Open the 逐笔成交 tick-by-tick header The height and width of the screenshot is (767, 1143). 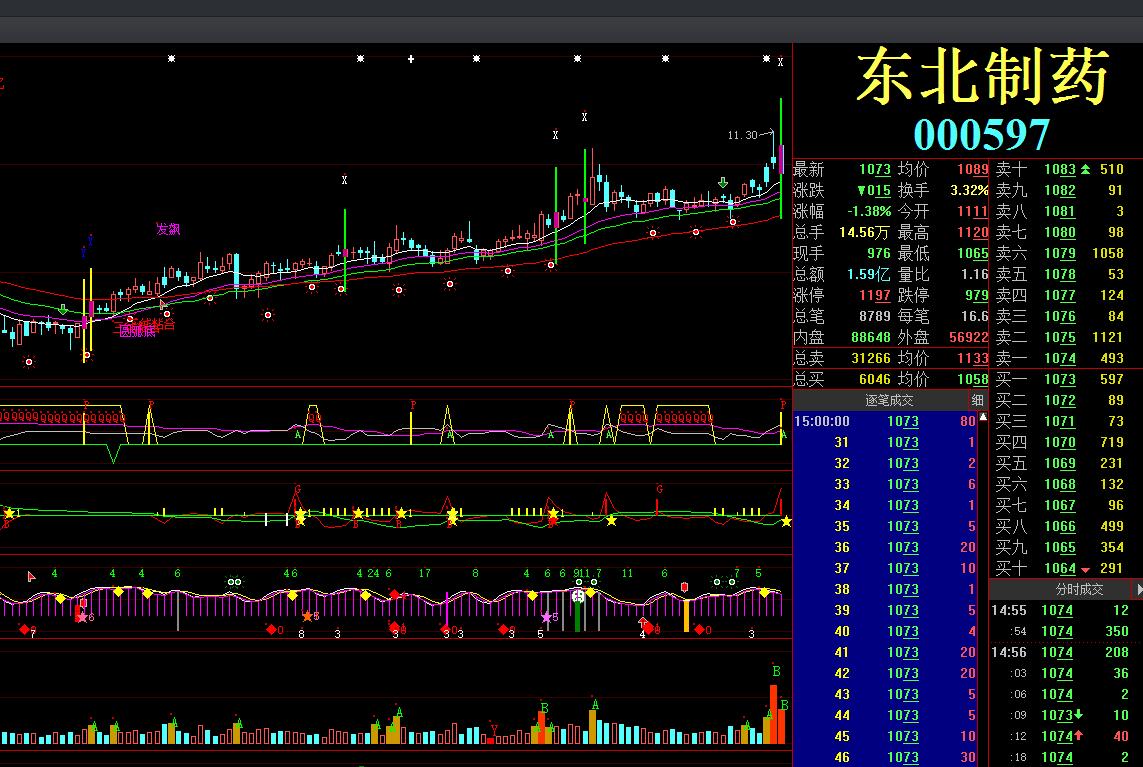889,400
